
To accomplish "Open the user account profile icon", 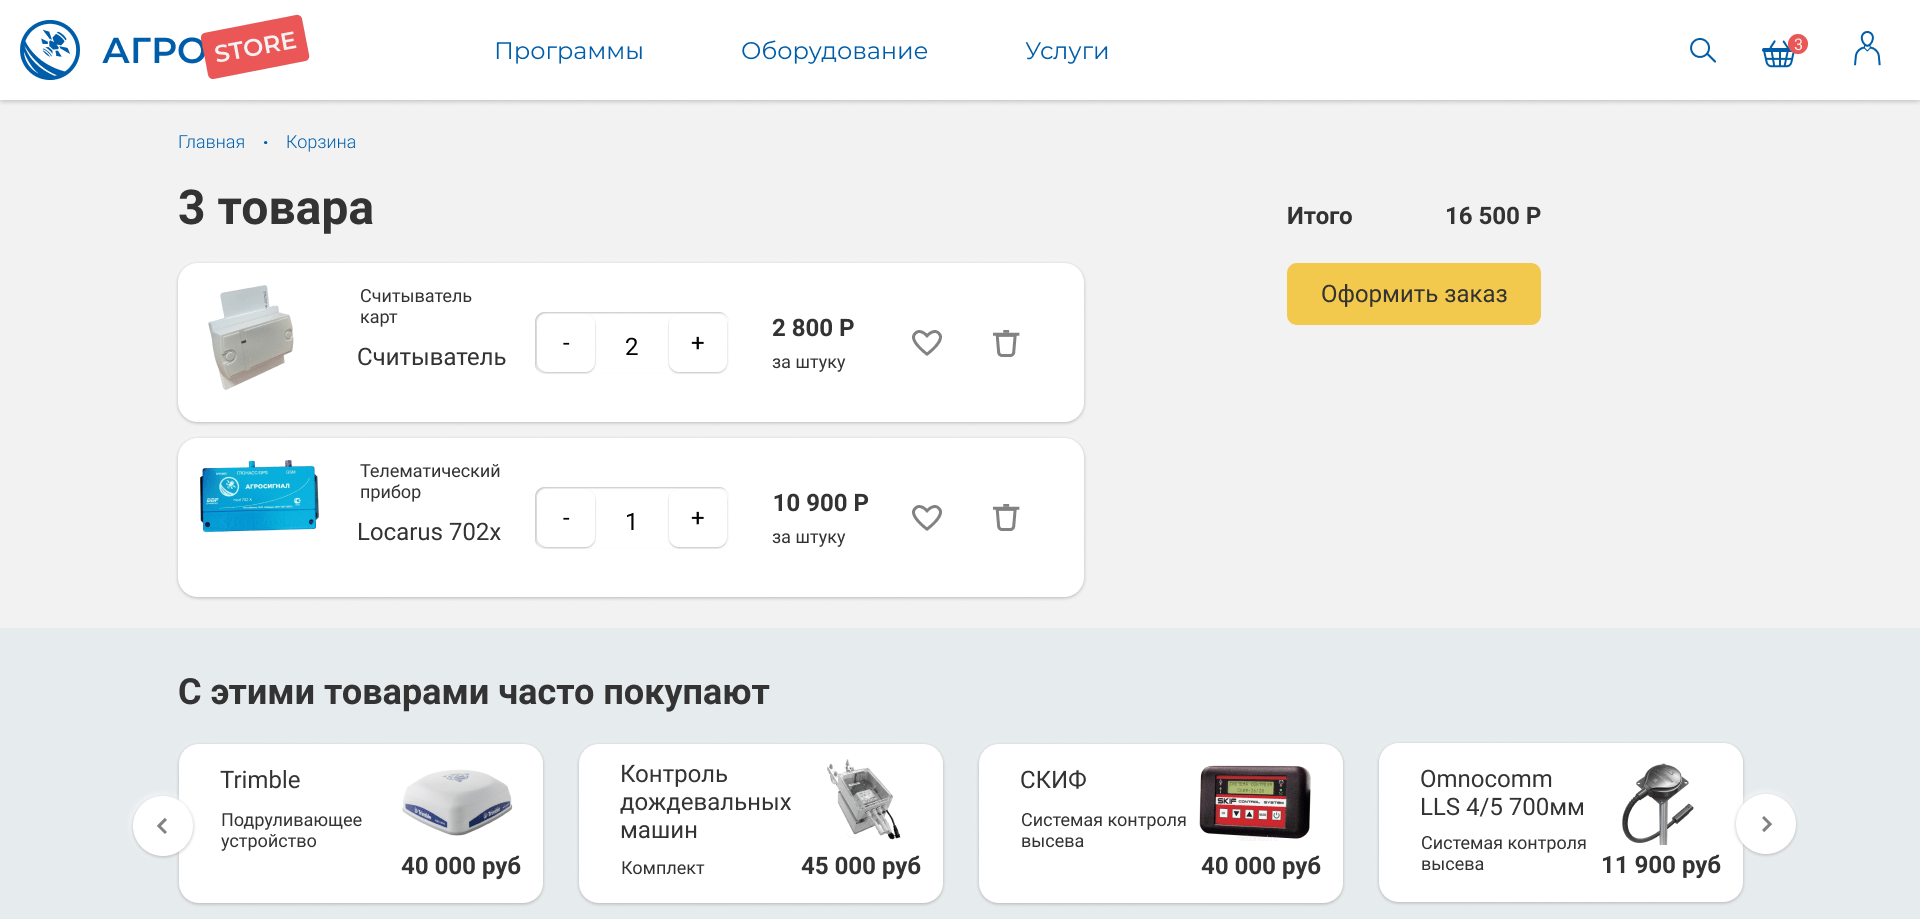I will 1867,49.
